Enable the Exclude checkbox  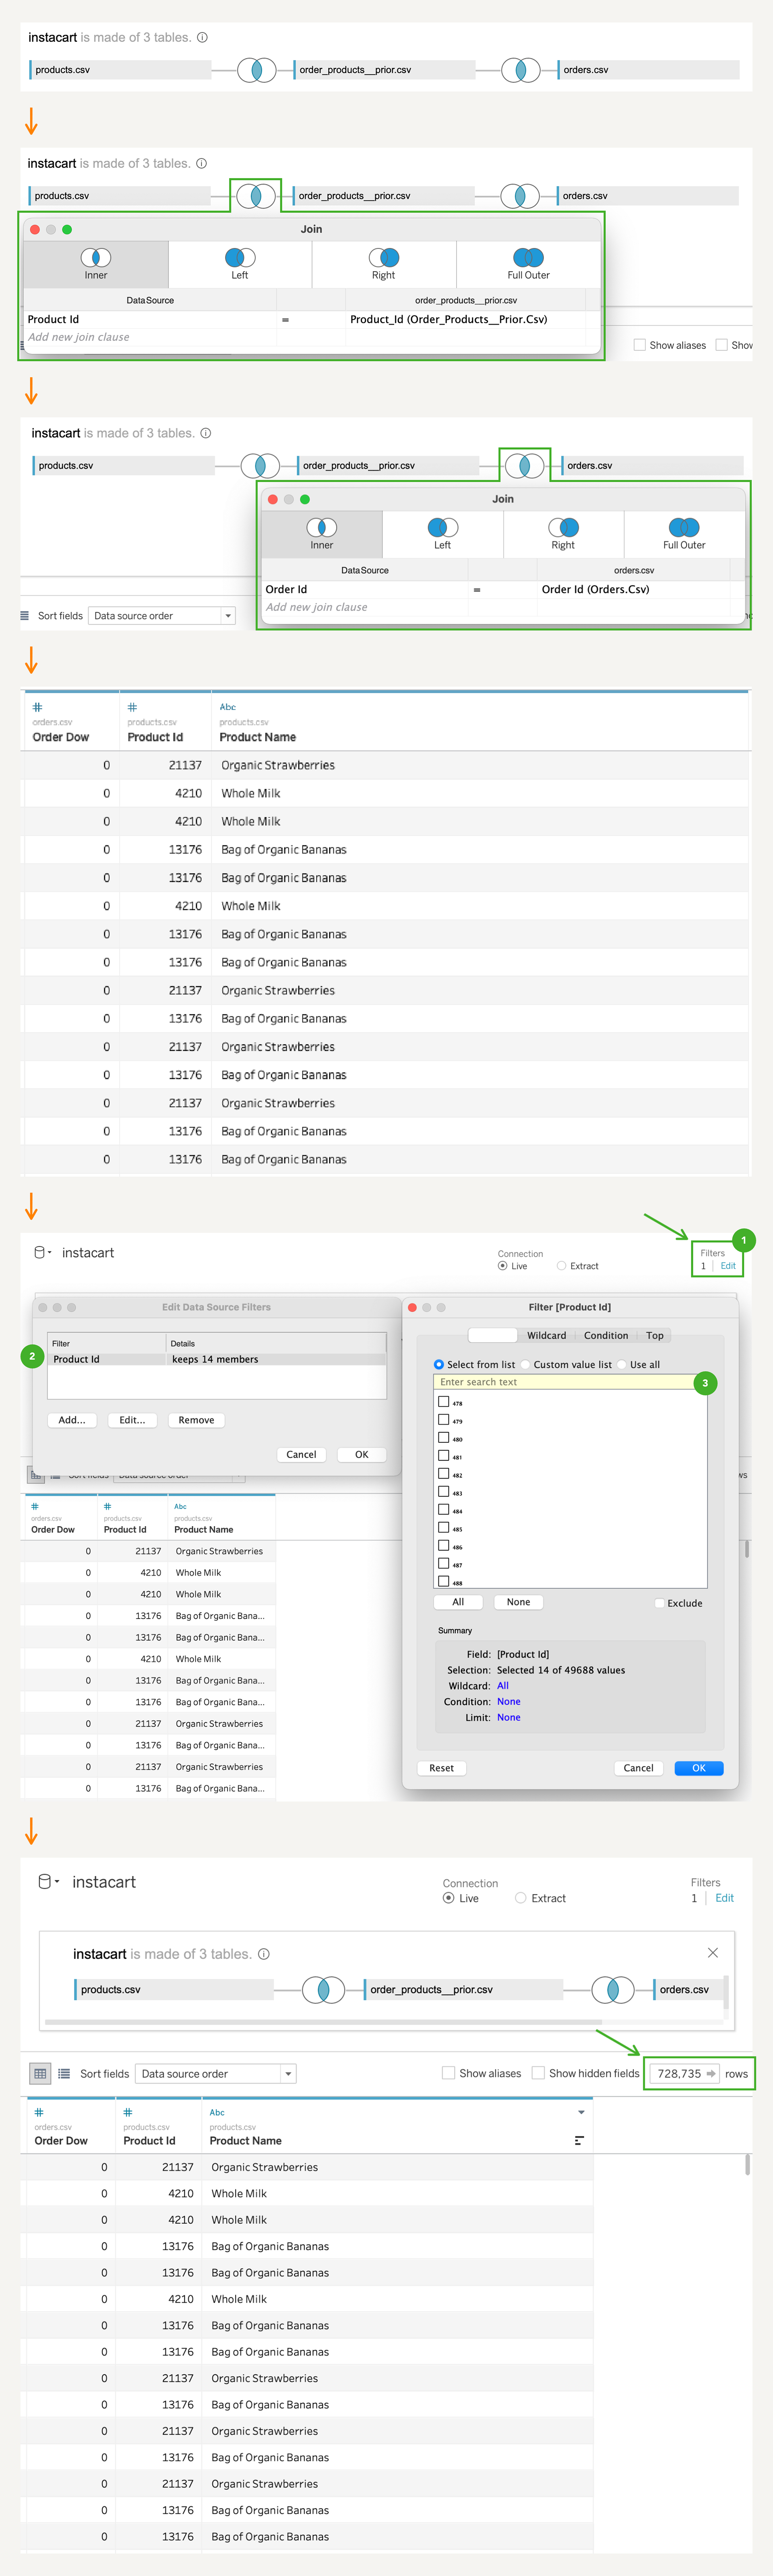(660, 1603)
